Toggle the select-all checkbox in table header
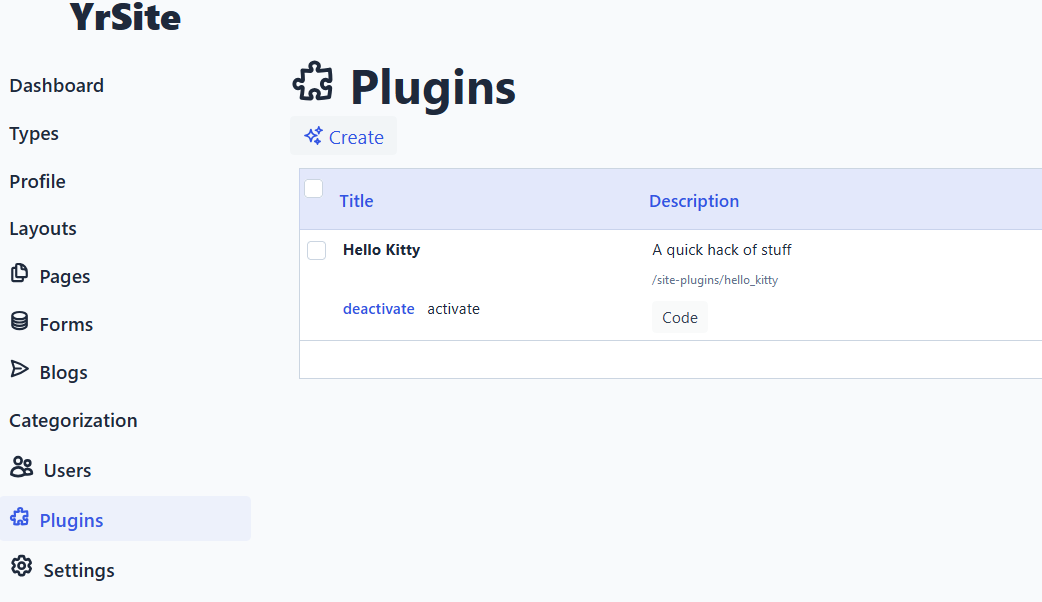This screenshot has width=1042, height=602. point(314,188)
